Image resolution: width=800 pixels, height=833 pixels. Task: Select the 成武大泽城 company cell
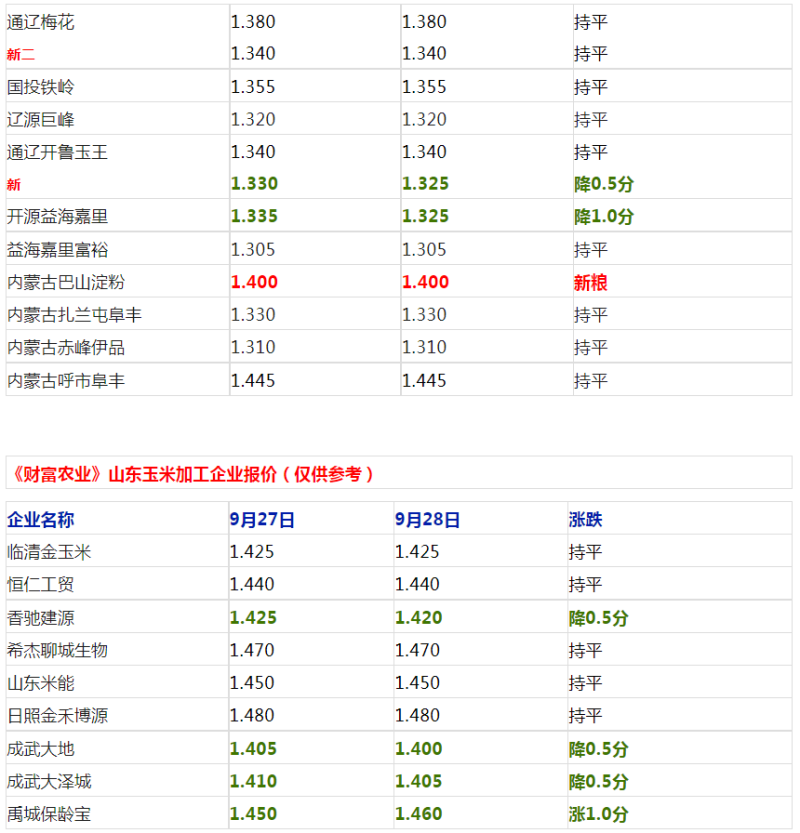49,782
